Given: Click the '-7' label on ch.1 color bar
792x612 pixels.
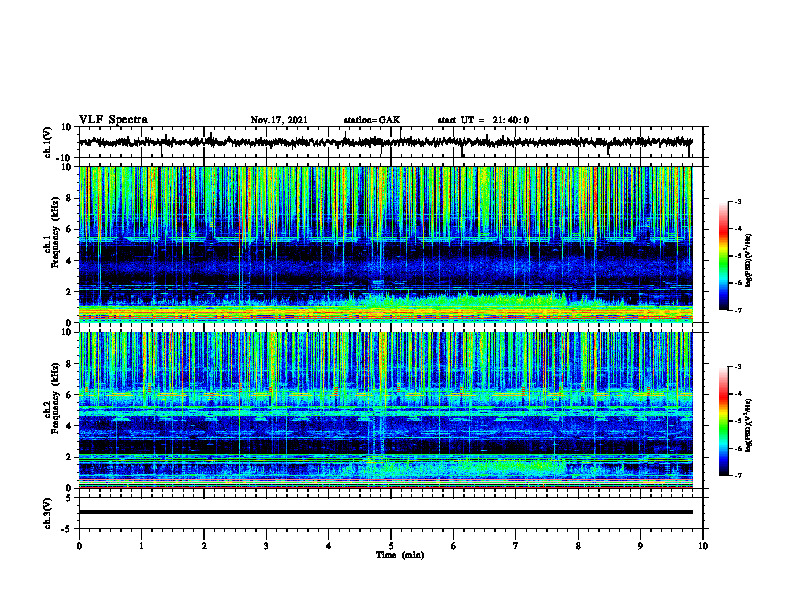Looking at the screenshot, I should pyautogui.click(x=738, y=310).
